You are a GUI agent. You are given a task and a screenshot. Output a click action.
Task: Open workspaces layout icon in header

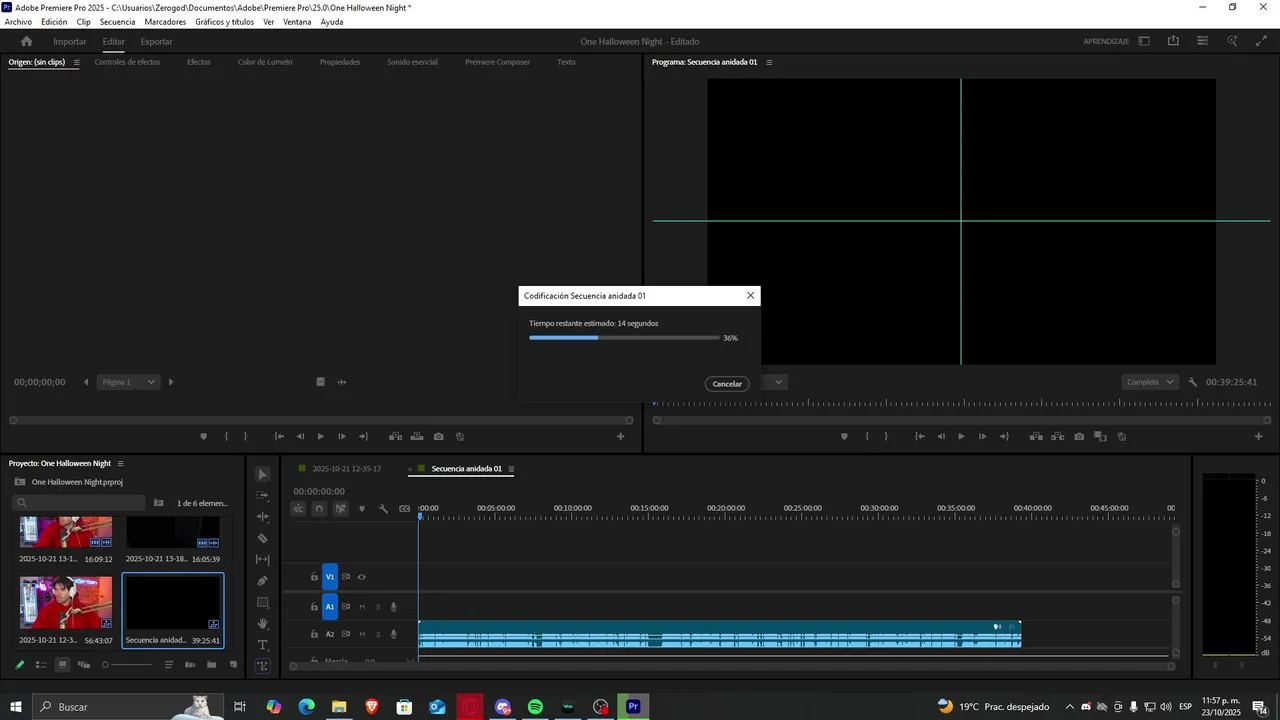coord(1144,41)
